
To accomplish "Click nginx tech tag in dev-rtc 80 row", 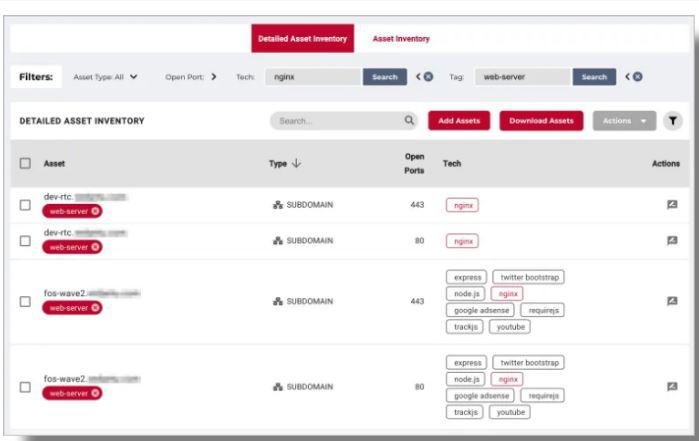I will [462, 241].
